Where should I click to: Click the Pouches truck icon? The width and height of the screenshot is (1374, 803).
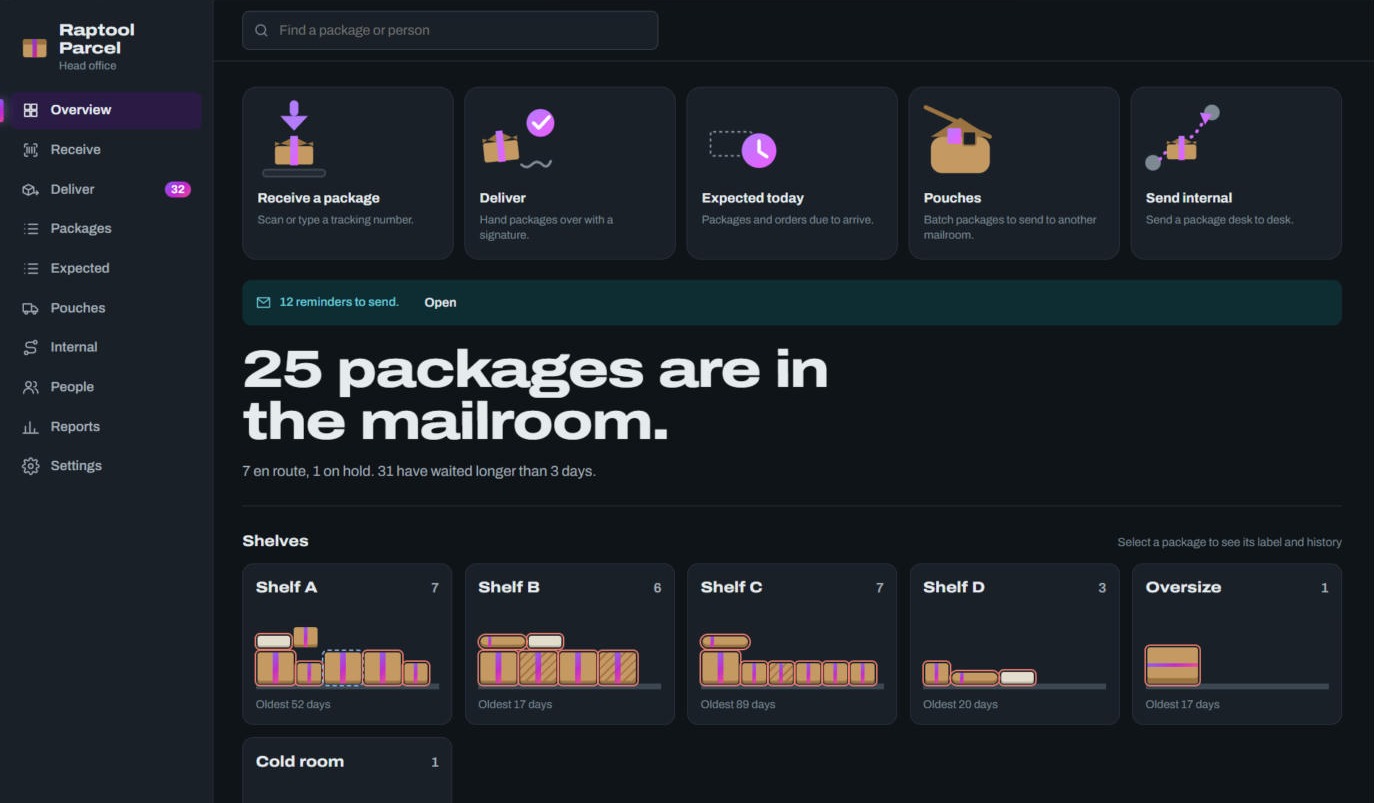(x=31, y=308)
